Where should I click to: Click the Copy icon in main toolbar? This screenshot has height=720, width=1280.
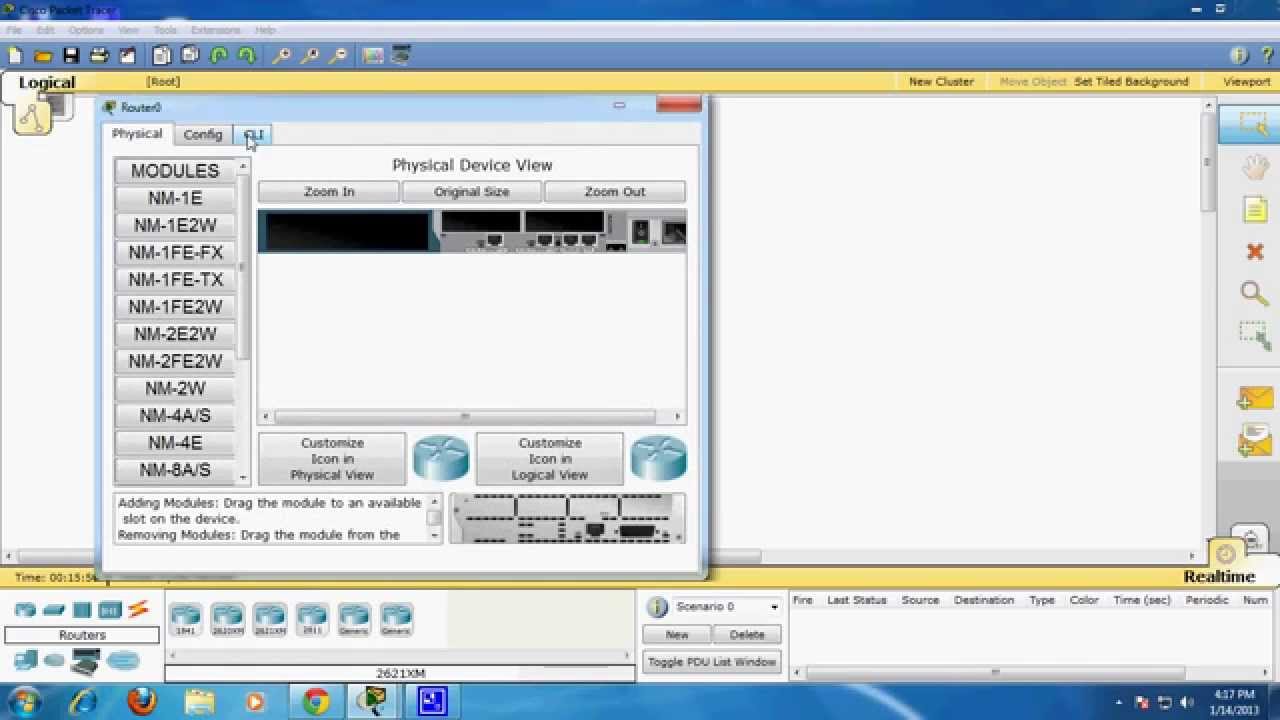point(162,56)
